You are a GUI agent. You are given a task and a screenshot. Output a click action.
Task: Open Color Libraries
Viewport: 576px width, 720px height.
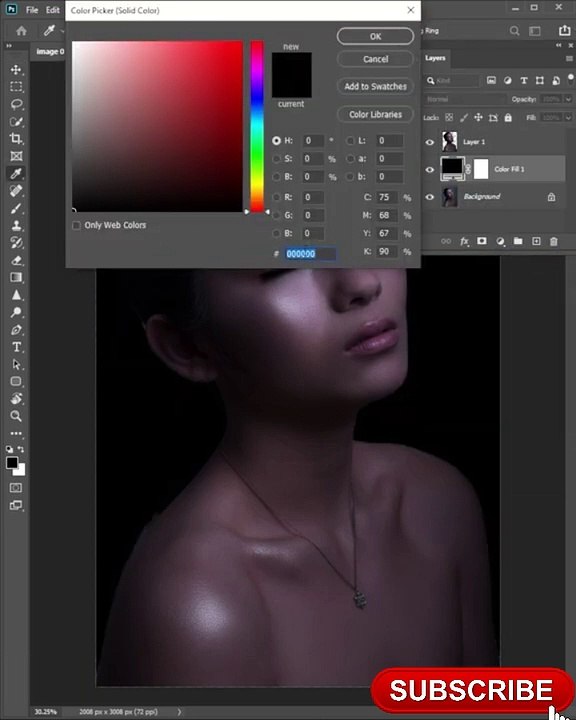(x=375, y=114)
